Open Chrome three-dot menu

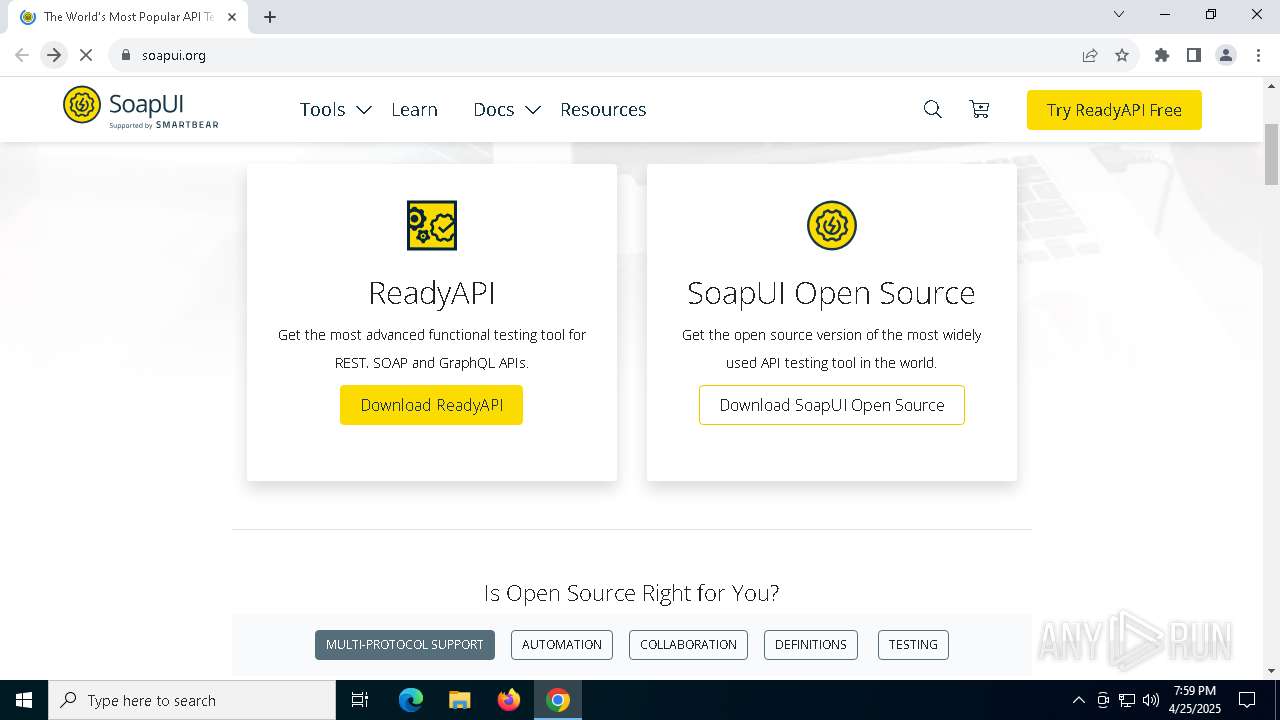[x=1257, y=55]
